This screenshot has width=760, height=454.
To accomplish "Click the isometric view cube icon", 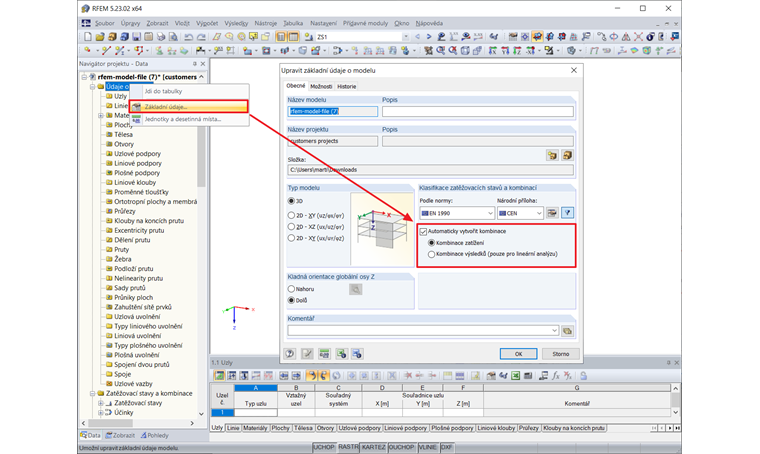I will pos(465,50).
